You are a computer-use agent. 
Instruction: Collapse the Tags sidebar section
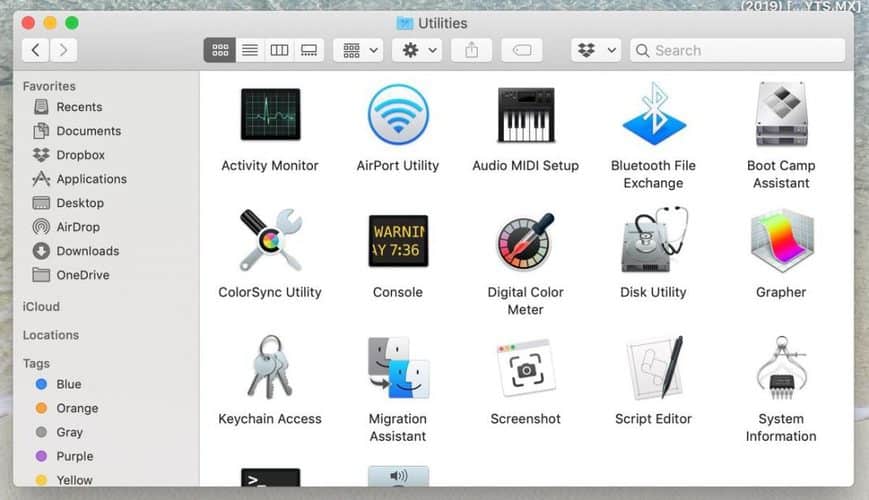37,364
